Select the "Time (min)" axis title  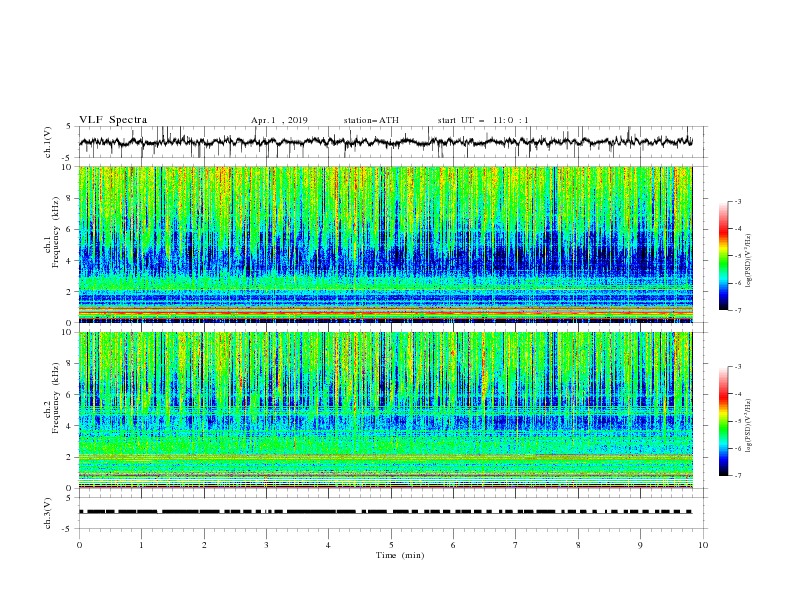(400, 555)
